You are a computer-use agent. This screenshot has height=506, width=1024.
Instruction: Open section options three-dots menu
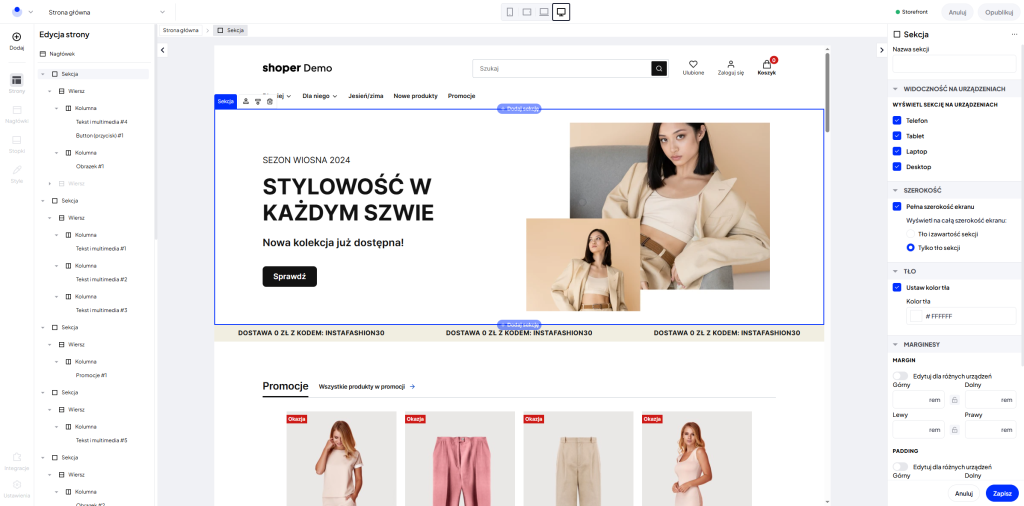coord(1014,34)
